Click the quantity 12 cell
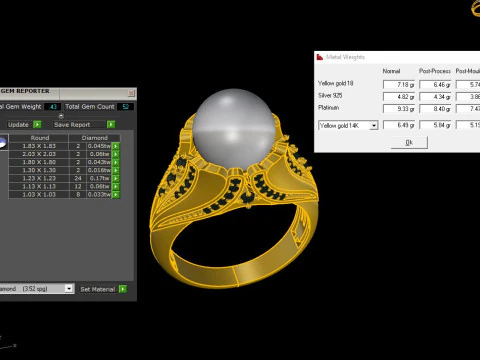480x360 pixels. pyautogui.click(x=78, y=186)
